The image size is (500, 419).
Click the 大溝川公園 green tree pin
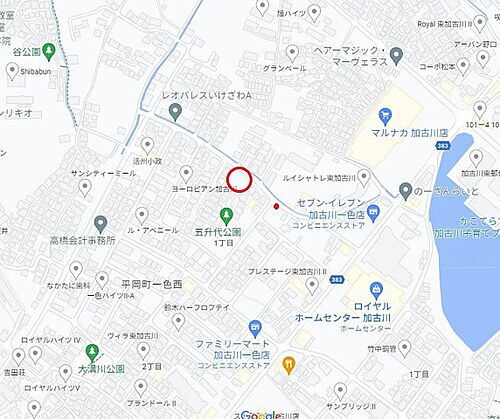point(92,353)
